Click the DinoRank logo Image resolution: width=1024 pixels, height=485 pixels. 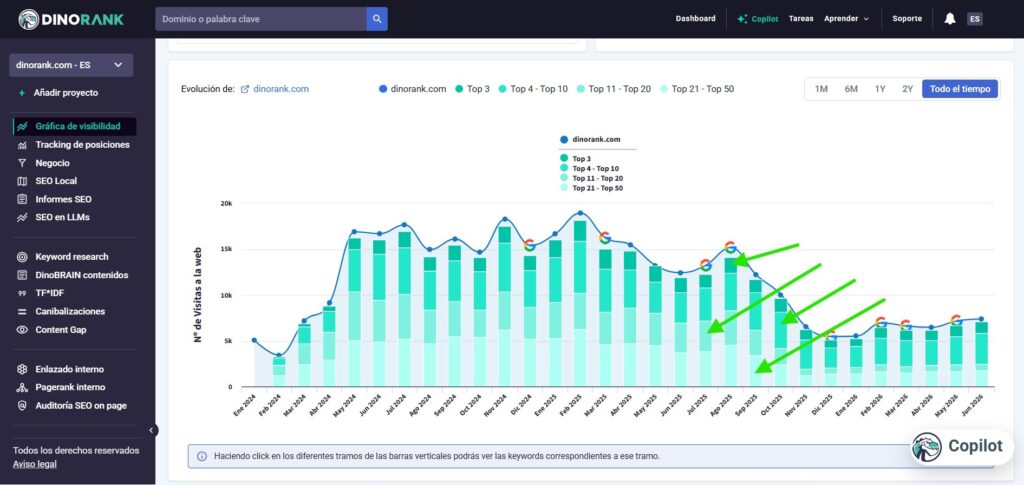[71, 19]
